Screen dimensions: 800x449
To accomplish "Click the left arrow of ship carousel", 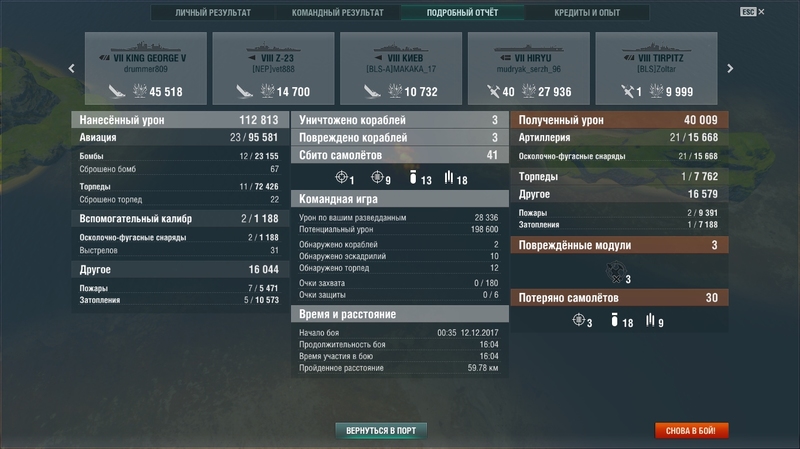I will coord(71,68).
